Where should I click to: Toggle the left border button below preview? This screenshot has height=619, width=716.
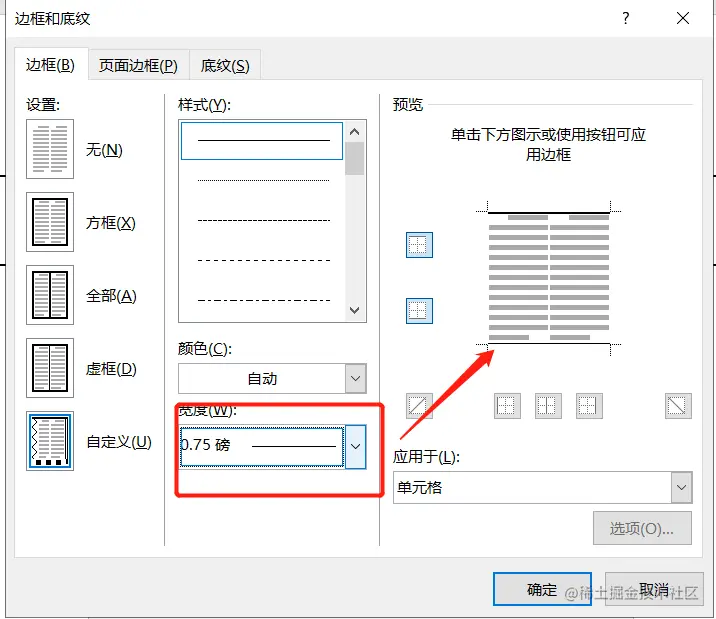pos(507,406)
